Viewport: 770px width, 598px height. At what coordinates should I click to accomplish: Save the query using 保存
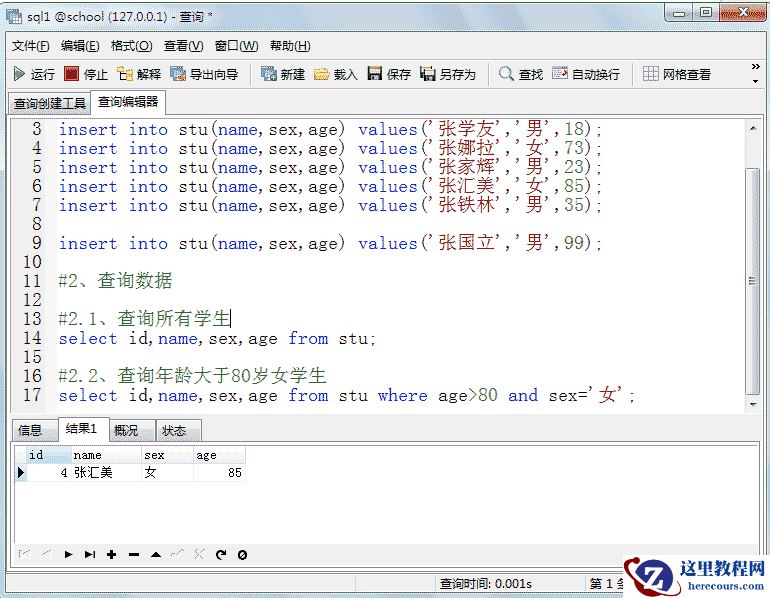tap(389, 74)
